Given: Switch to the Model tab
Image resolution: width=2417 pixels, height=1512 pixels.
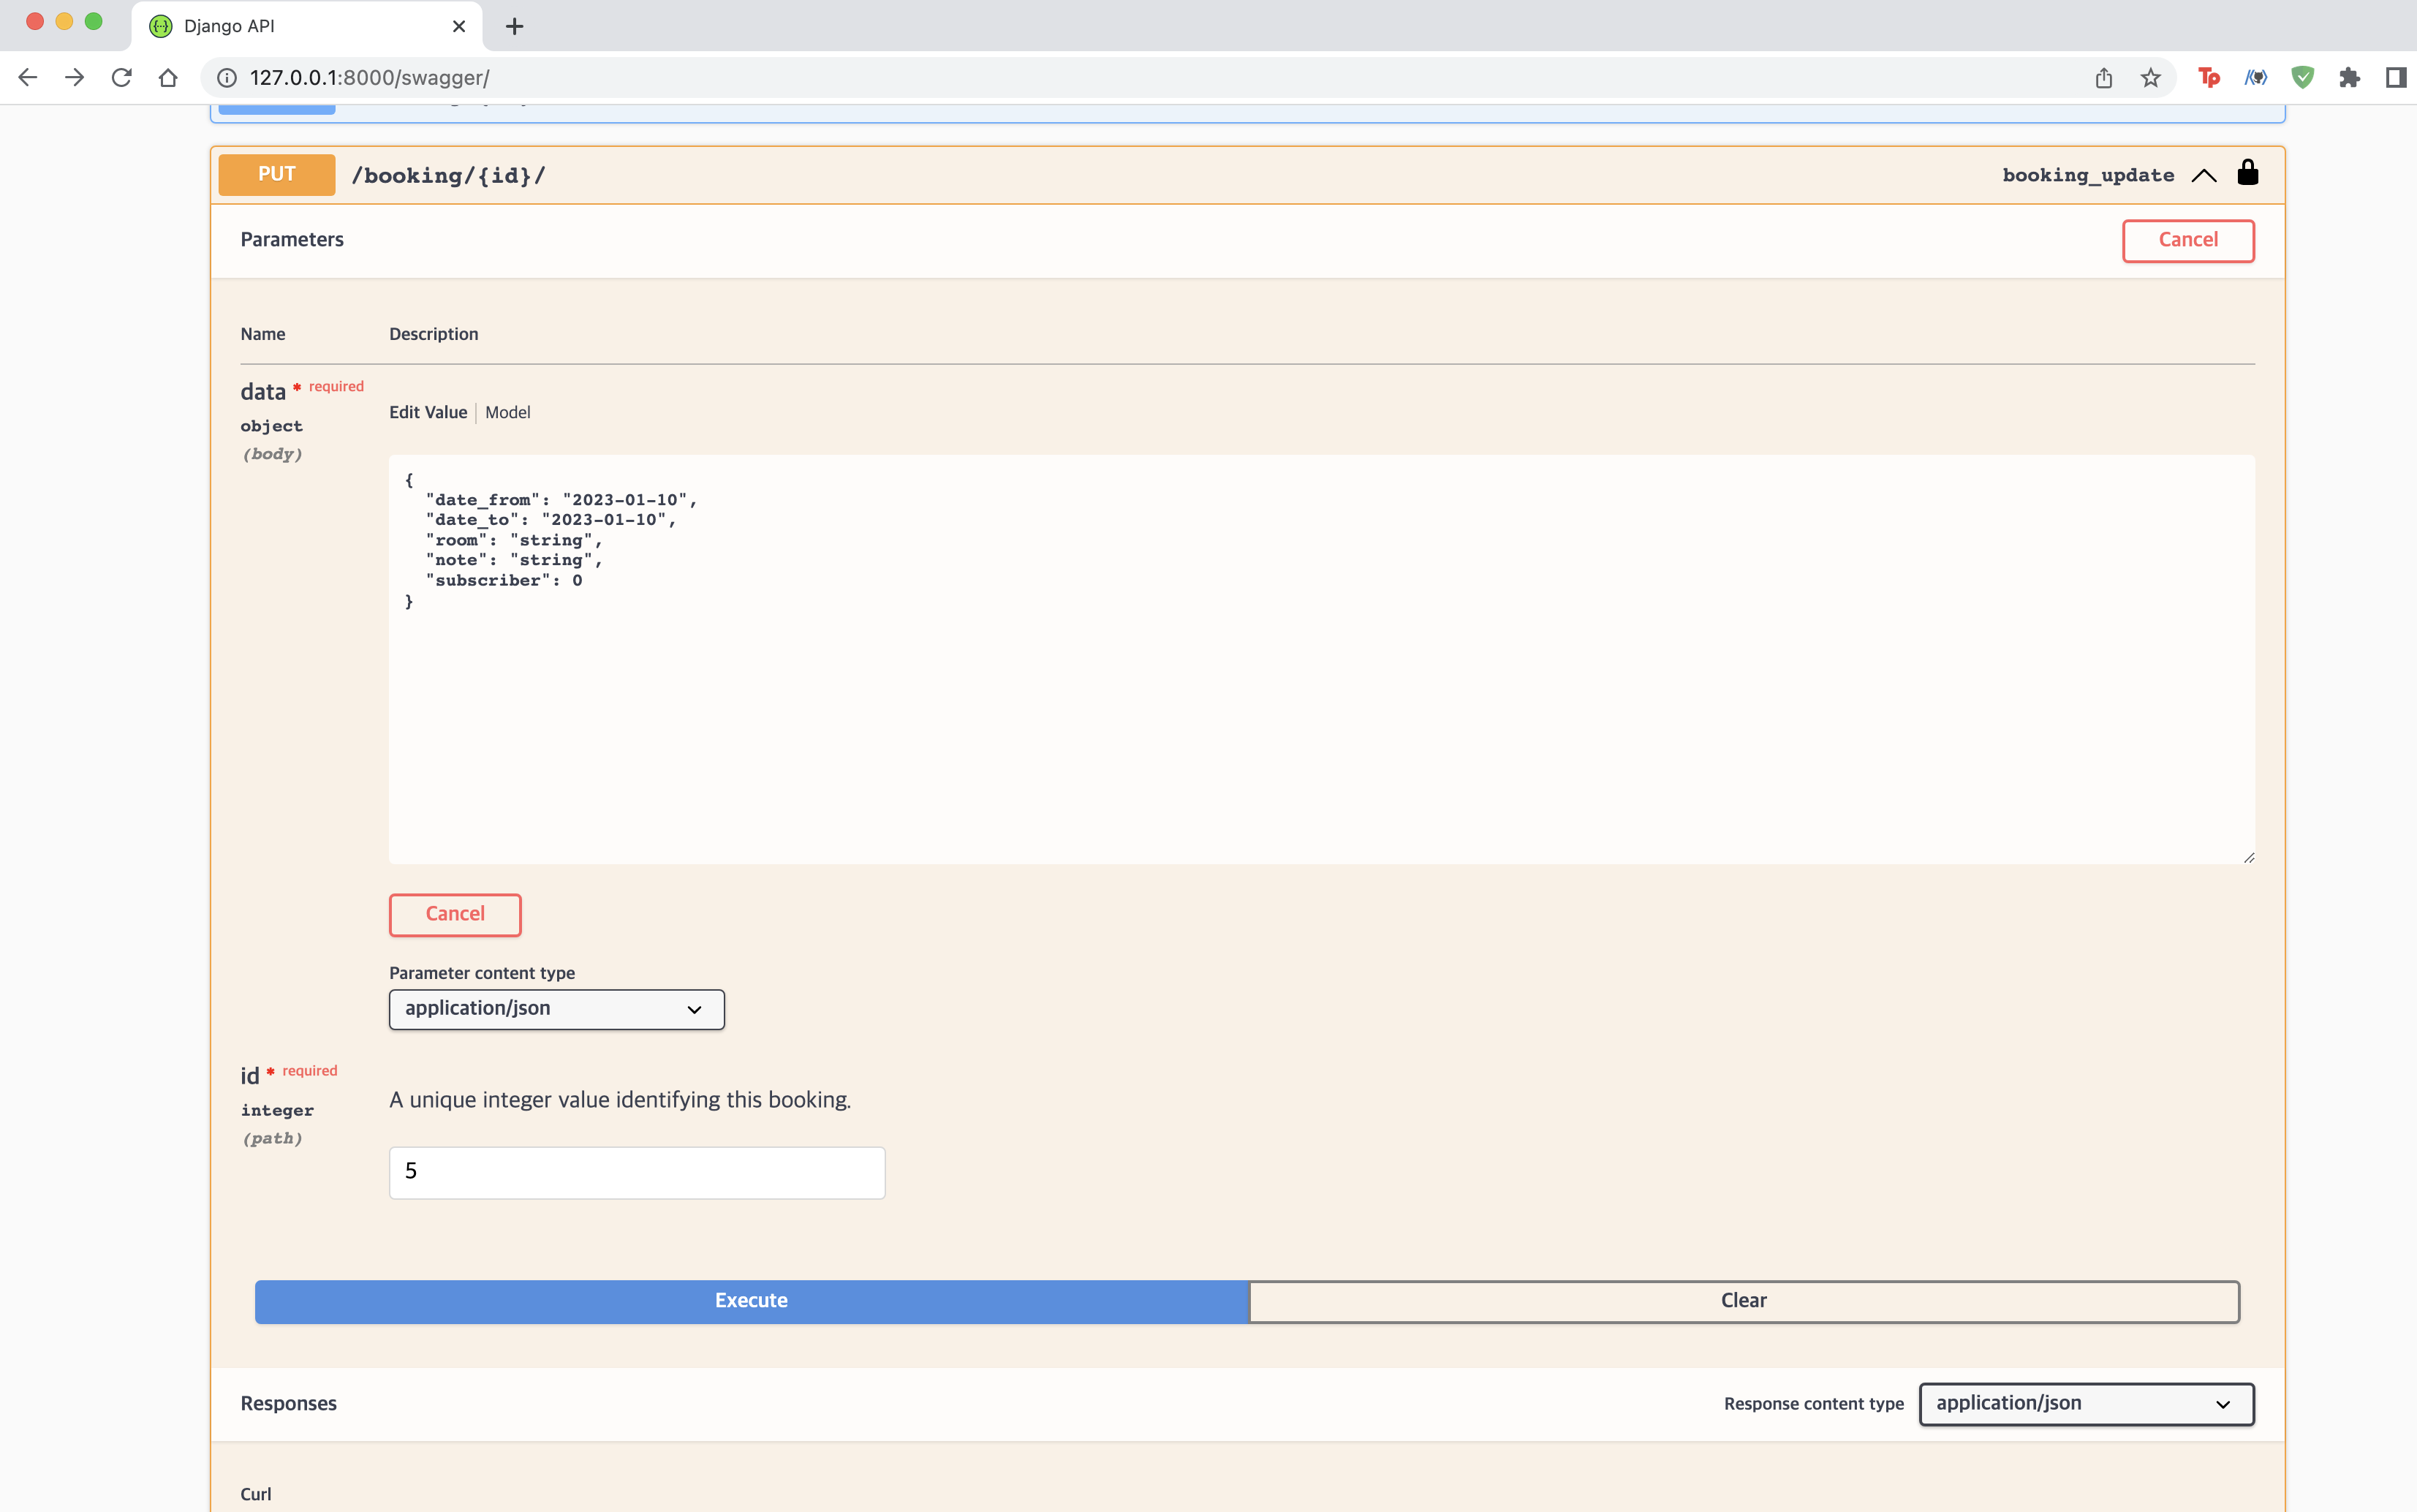Looking at the screenshot, I should point(507,412).
